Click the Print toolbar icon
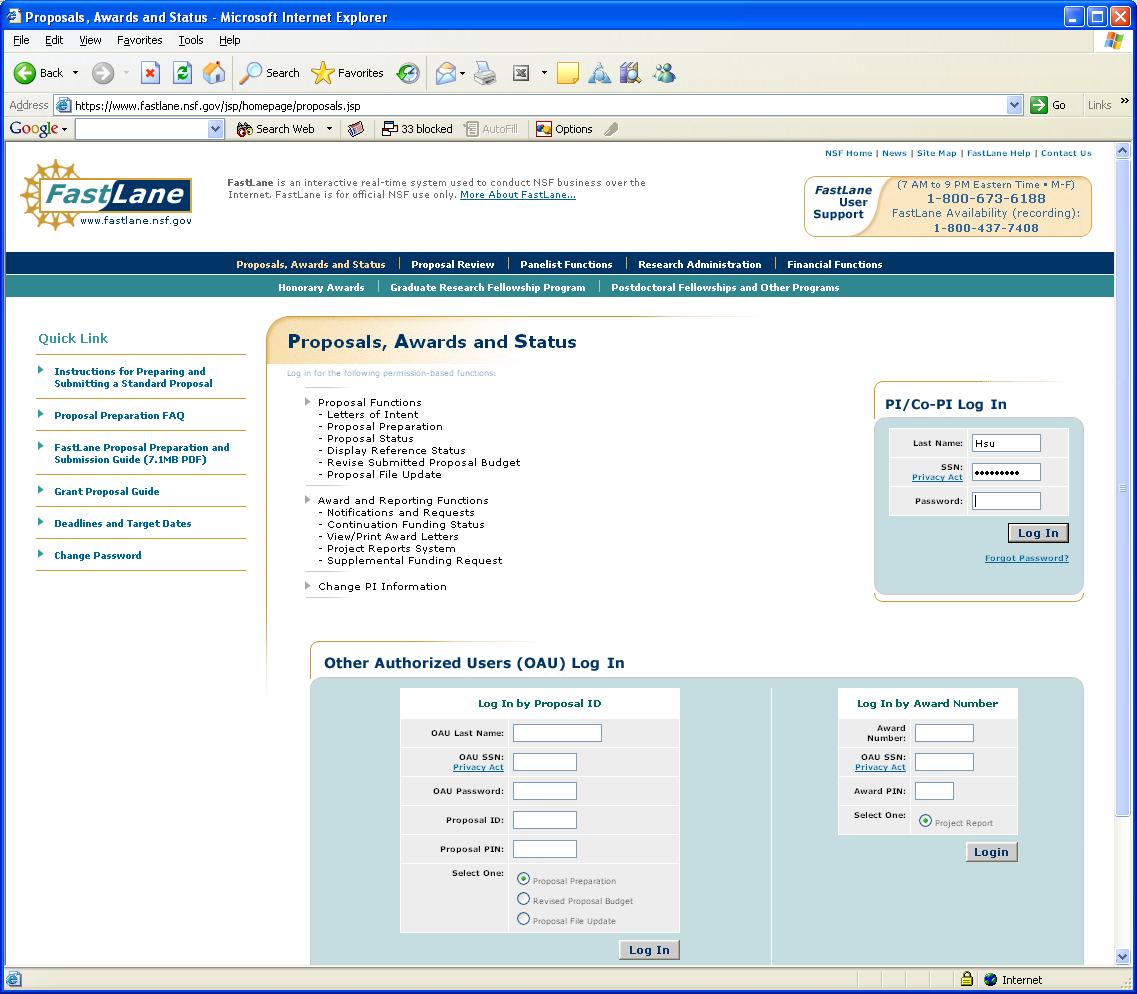 [485, 73]
